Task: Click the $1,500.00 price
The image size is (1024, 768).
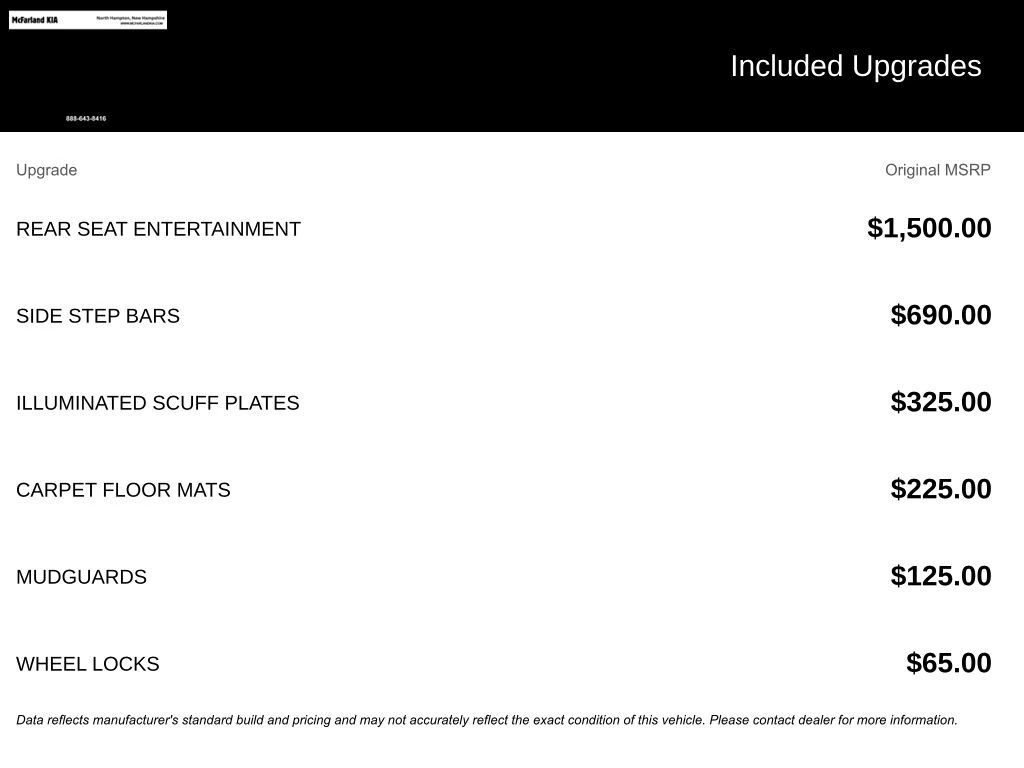Action: (x=929, y=228)
